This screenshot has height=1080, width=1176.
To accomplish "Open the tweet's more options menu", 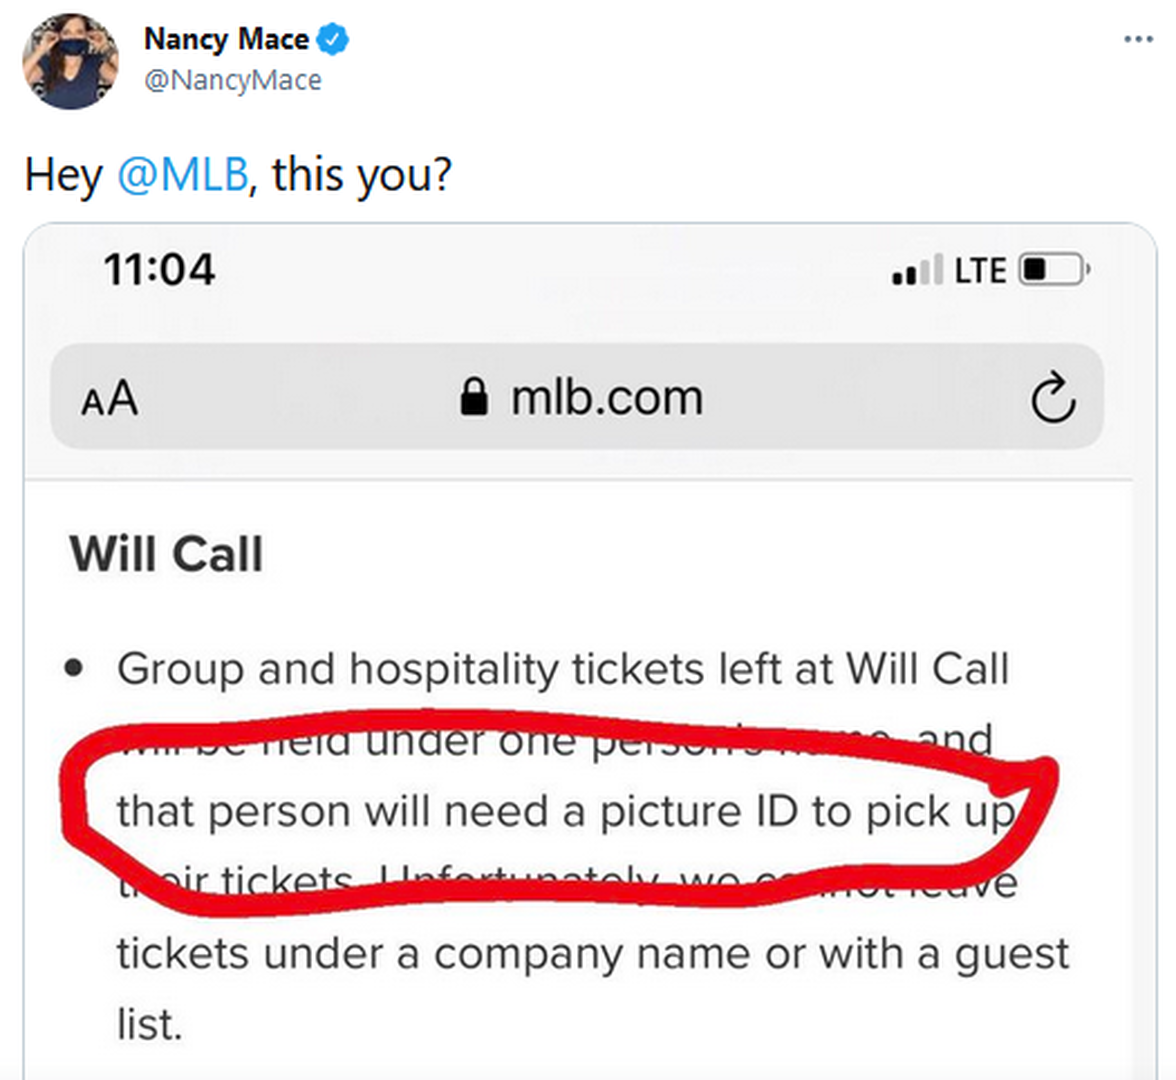I will point(1138,40).
